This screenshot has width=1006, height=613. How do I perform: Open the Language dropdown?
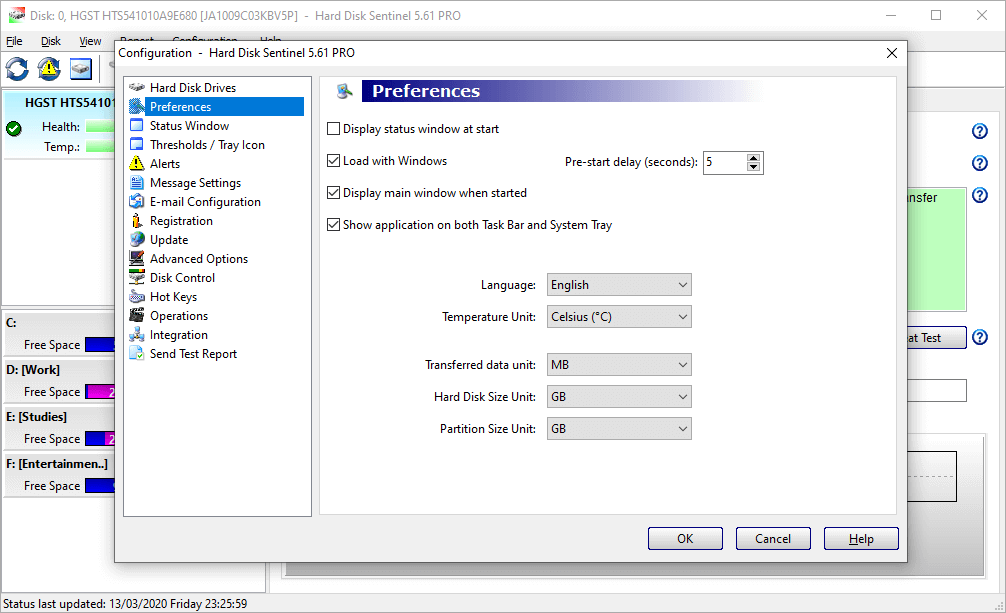tap(619, 284)
